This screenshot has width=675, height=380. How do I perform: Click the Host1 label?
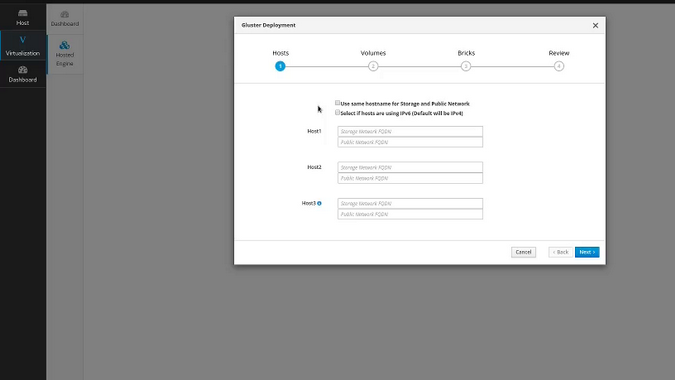point(314,131)
